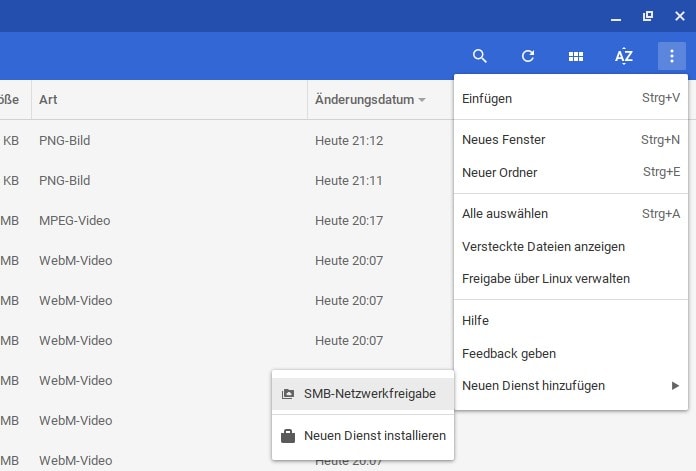Click Feedback geben
The height and width of the screenshot is (471, 696).
pyautogui.click(x=508, y=353)
